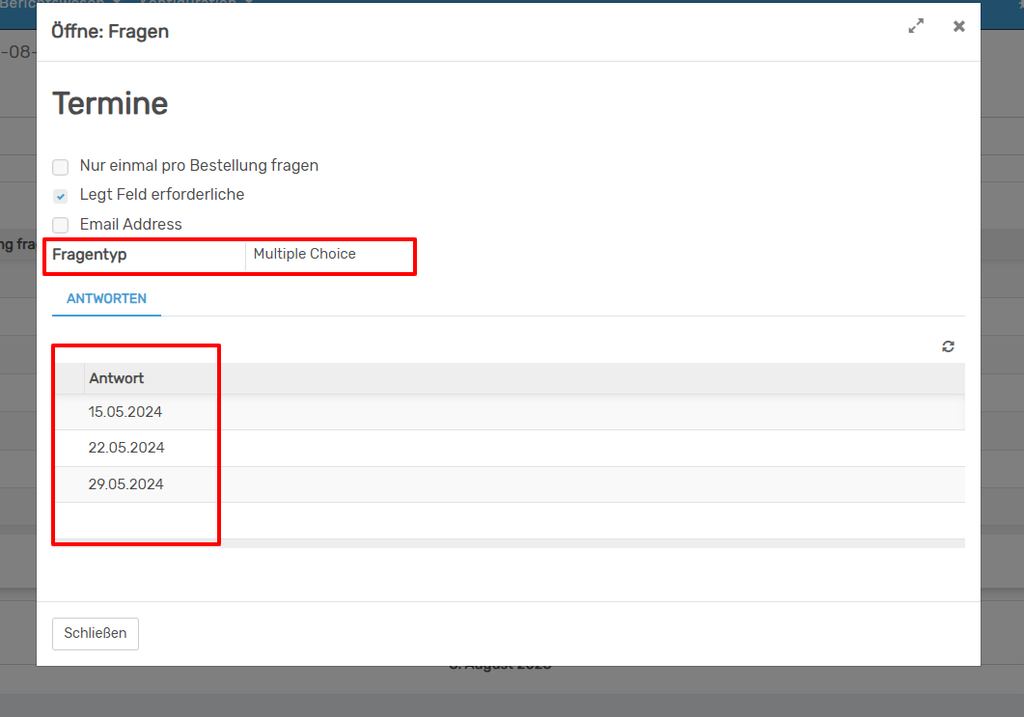Select the 22.05.2024 answer row
The image size is (1024, 717).
pos(126,448)
